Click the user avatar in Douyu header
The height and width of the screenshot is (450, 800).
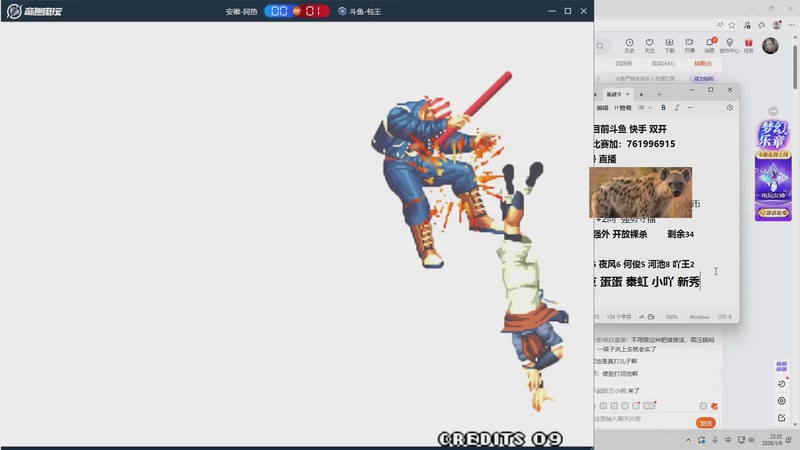(770, 45)
